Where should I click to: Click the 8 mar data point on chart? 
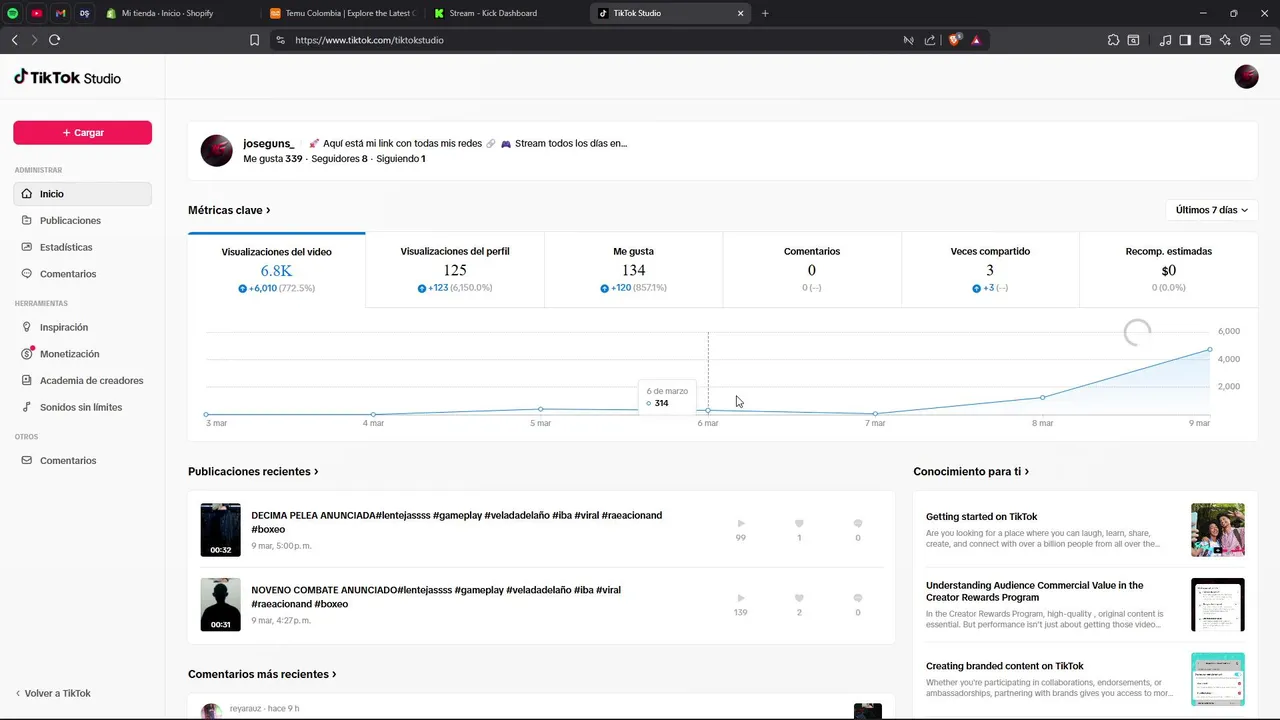tap(1042, 397)
